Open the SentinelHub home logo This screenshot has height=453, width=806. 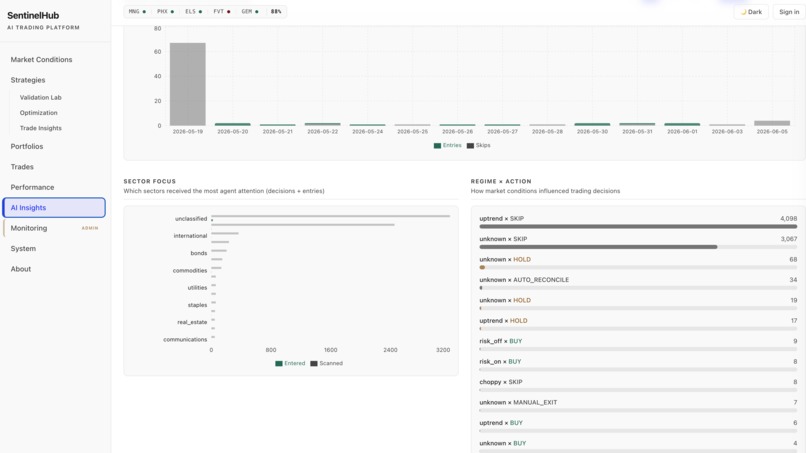click(x=33, y=15)
